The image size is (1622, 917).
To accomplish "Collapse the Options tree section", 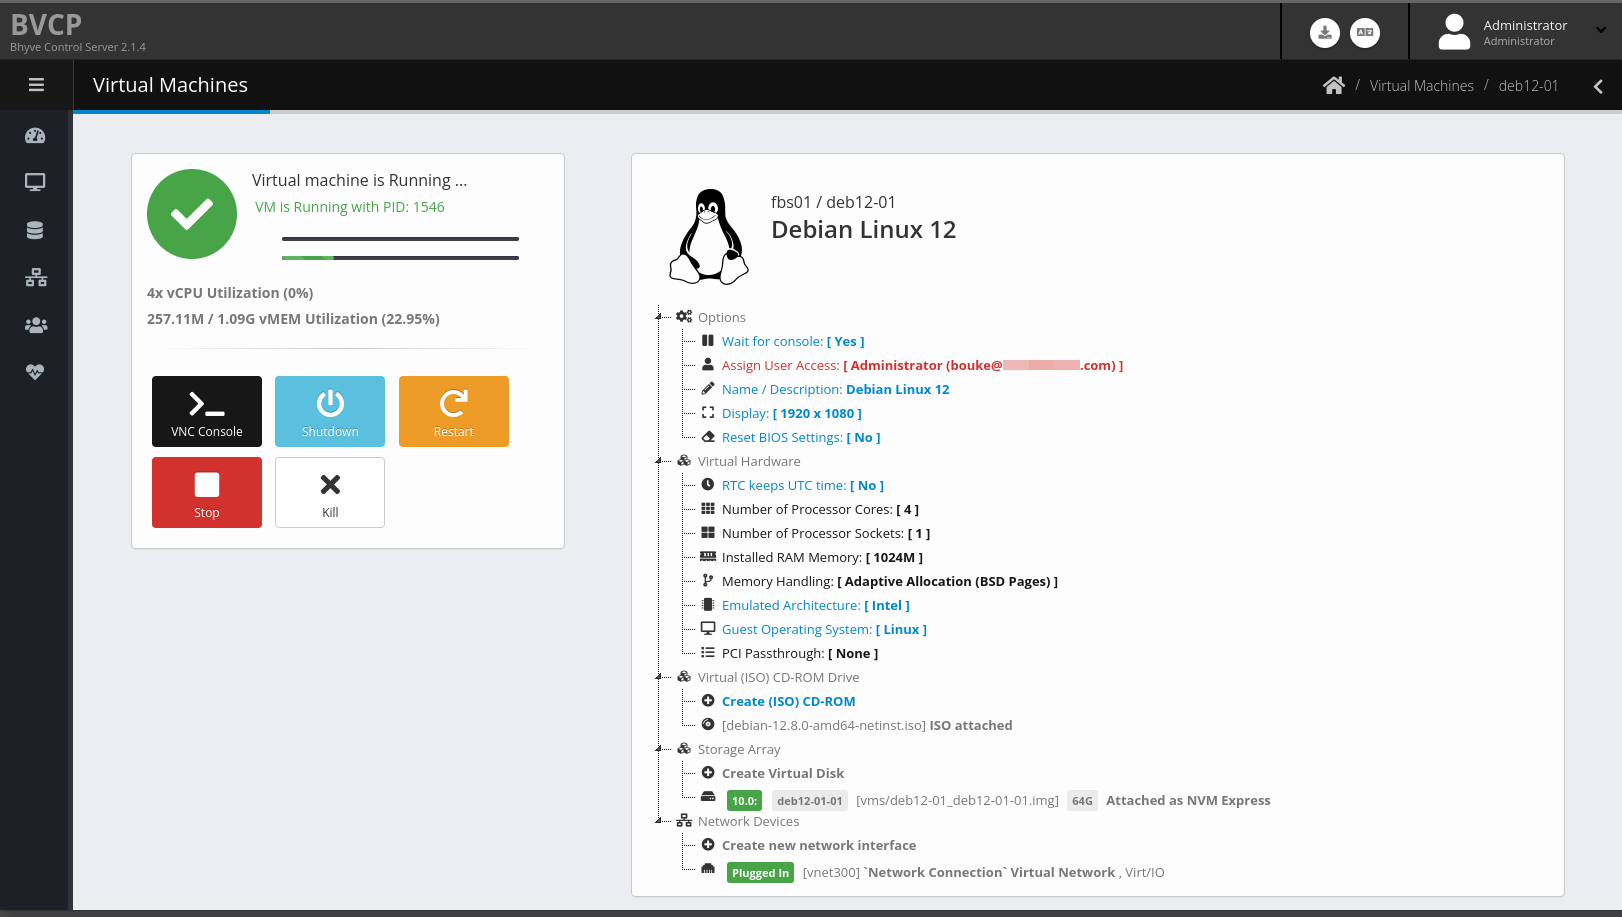I will 658,317.
